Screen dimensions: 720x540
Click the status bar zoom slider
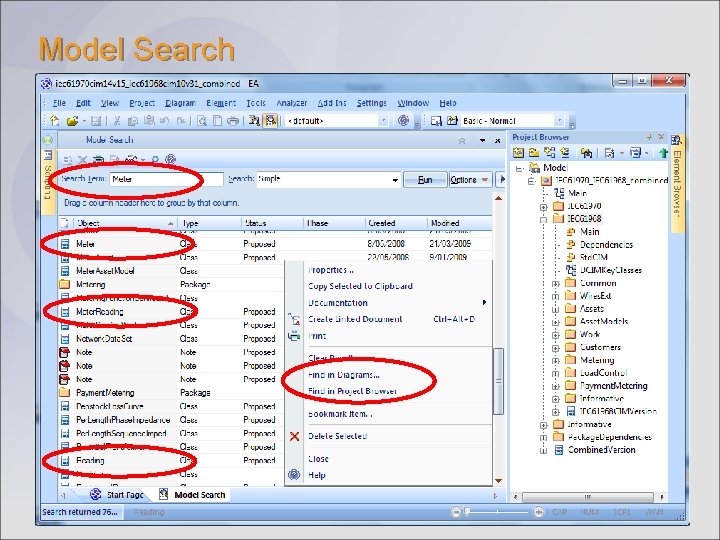[497, 512]
